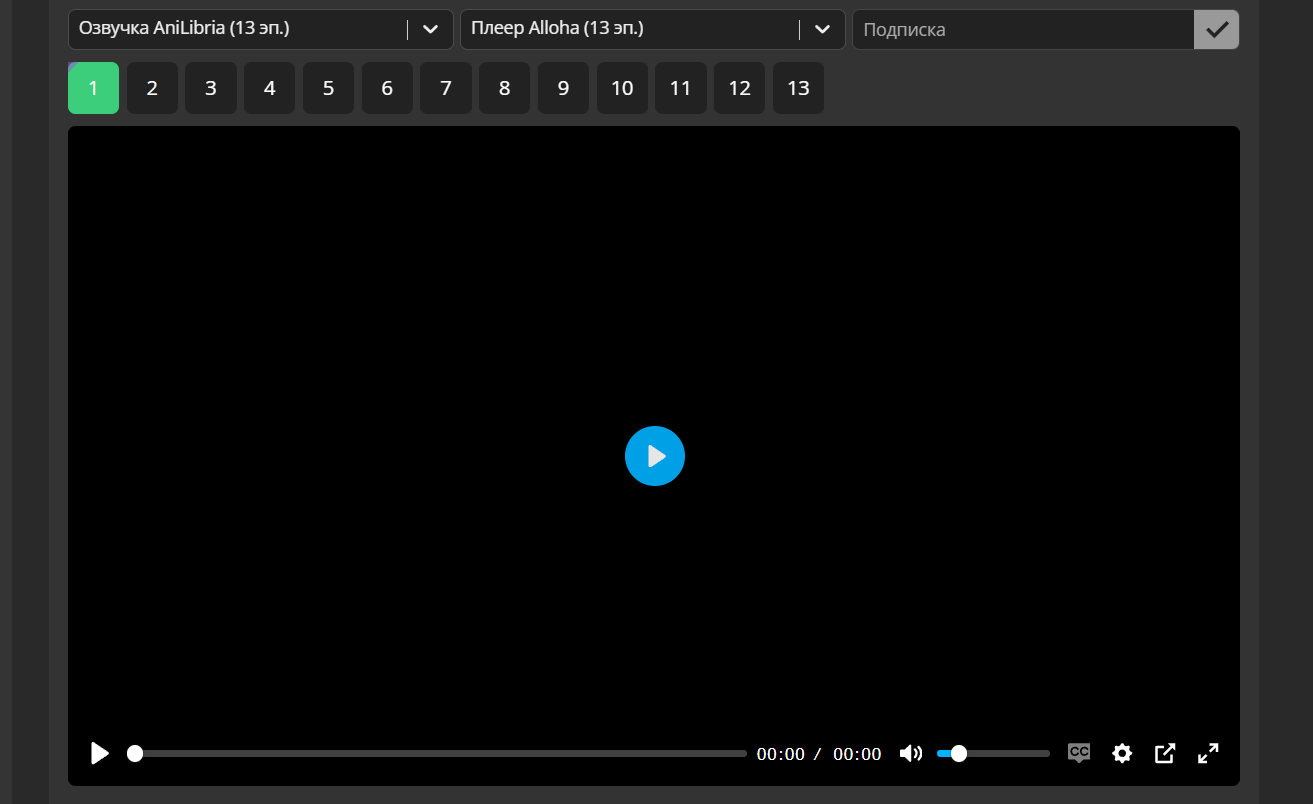Mute the video with the speaker icon

point(910,753)
